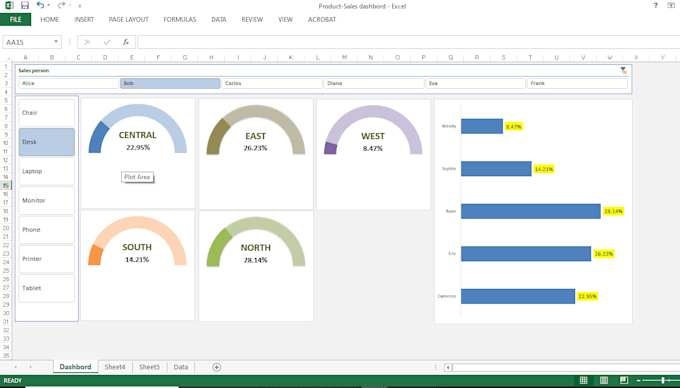Image resolution: width=680 pixels, height=388 pixels.
Task: Open the FORMULAS tab
Action: pyautogui.click(x=180, y=20)
